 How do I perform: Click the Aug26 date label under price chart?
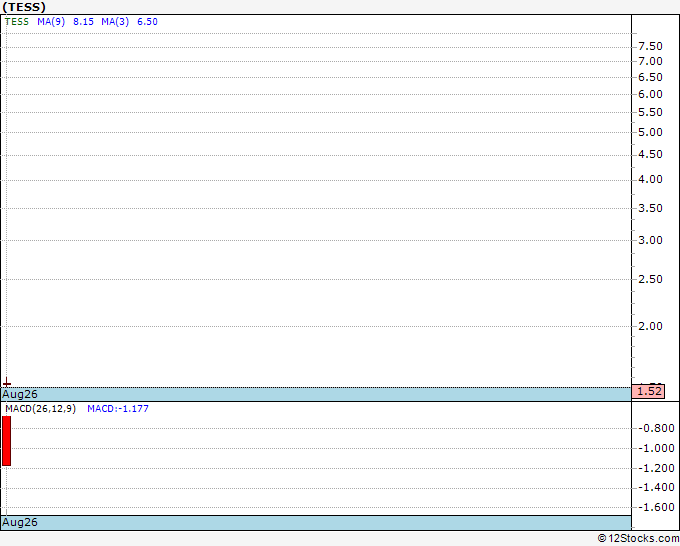(20, 394)
